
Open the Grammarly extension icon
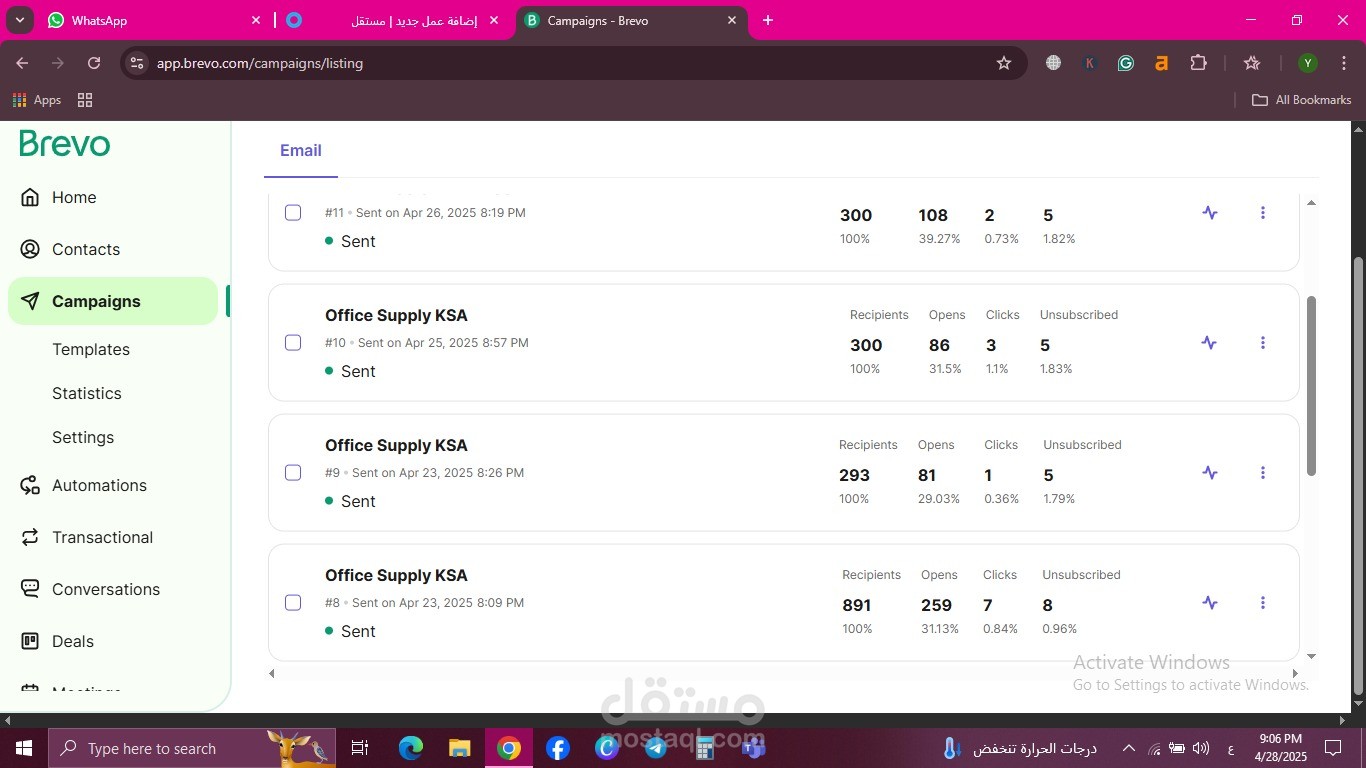[x=1126, y=63]
